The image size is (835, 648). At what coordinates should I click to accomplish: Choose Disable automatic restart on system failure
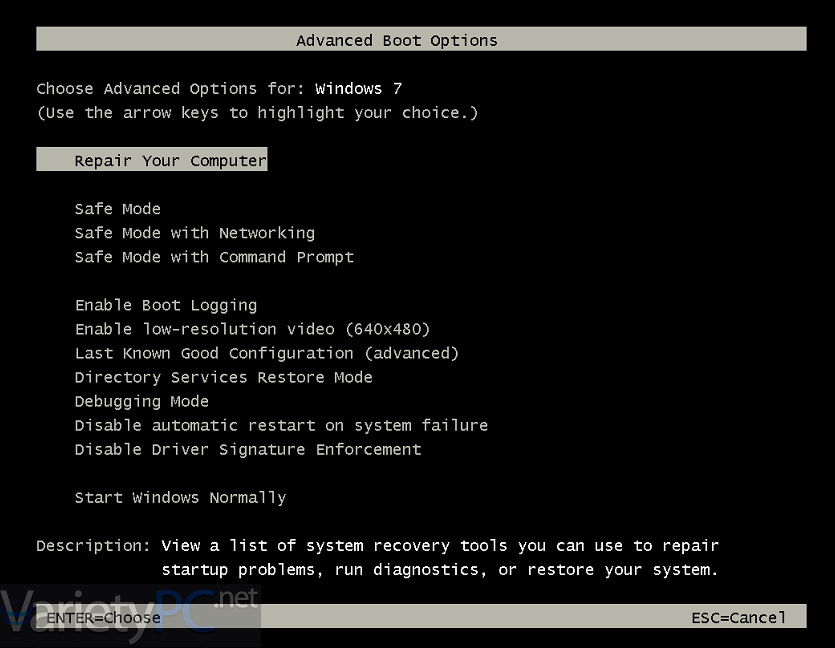(x=281, y=425)
